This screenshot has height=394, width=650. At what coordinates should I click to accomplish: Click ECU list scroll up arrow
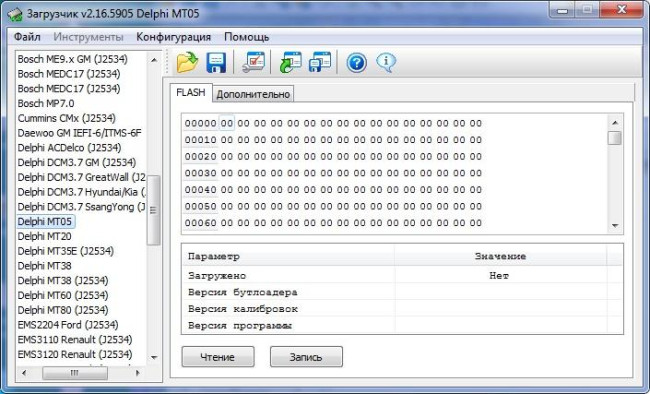154,60
